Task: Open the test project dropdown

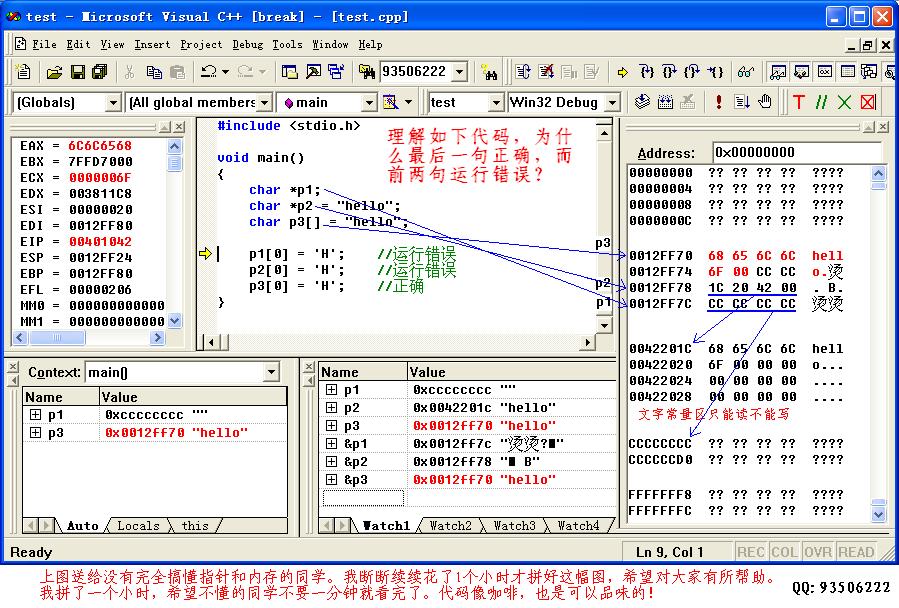Action: pos(497,103)
